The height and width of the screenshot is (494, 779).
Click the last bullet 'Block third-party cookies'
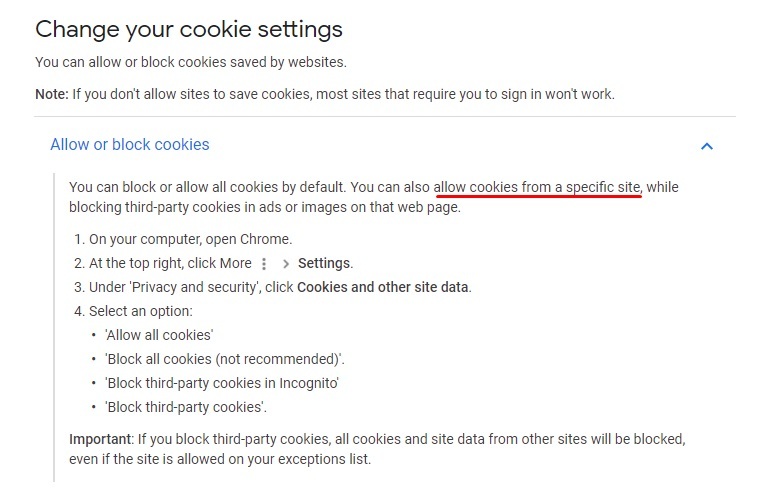(186, 407)
